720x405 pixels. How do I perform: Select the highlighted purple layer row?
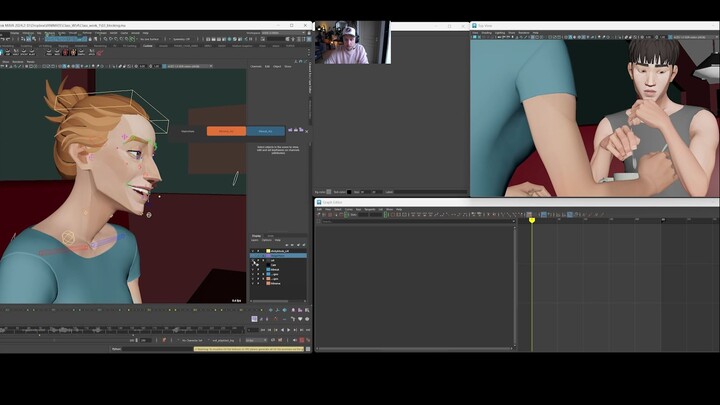(x=279, y=256)
